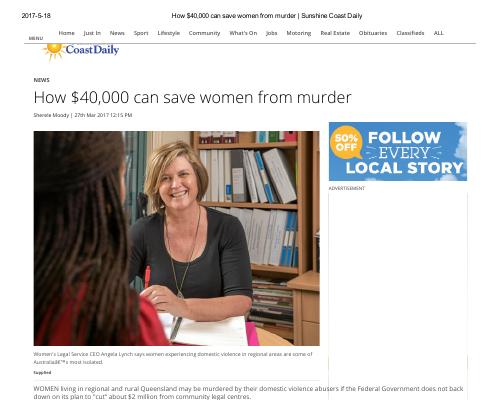This screenshot has height=400, width=500.
Task: Open Classifieds in the navigation bar
Action: (x=410, y=33)
